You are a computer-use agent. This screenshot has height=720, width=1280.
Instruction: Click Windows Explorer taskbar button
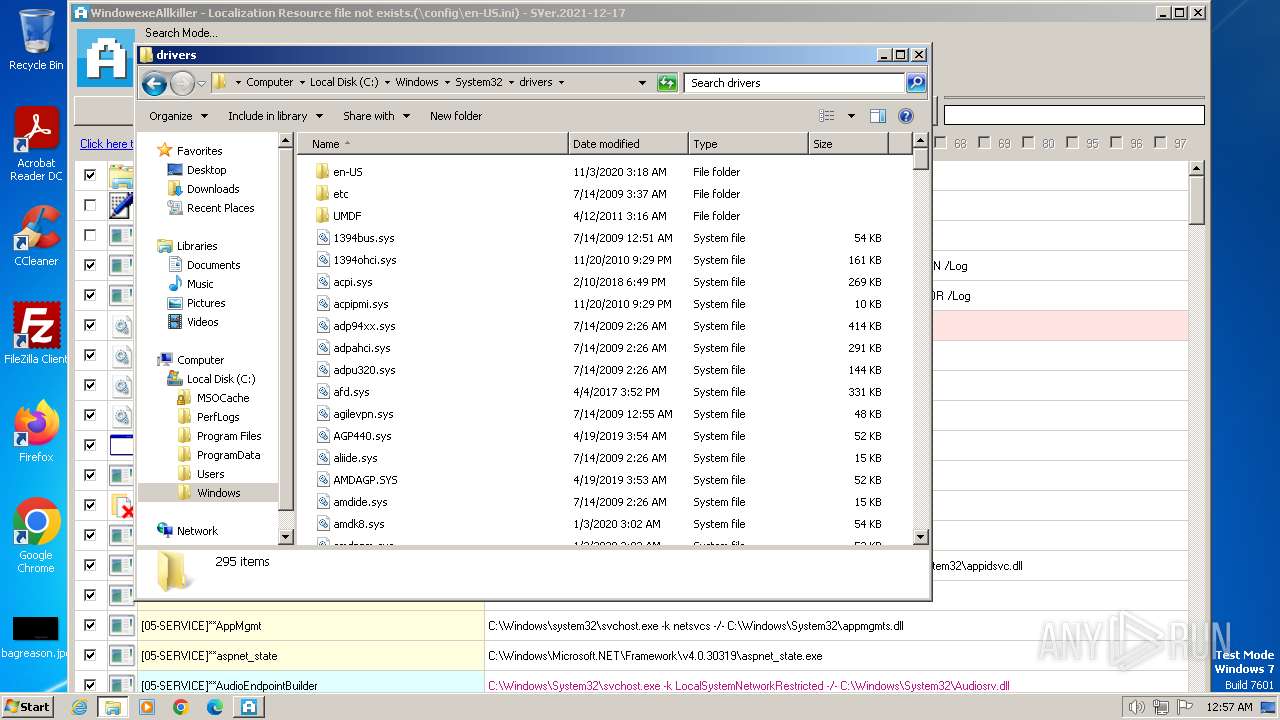tap(112, 707)
